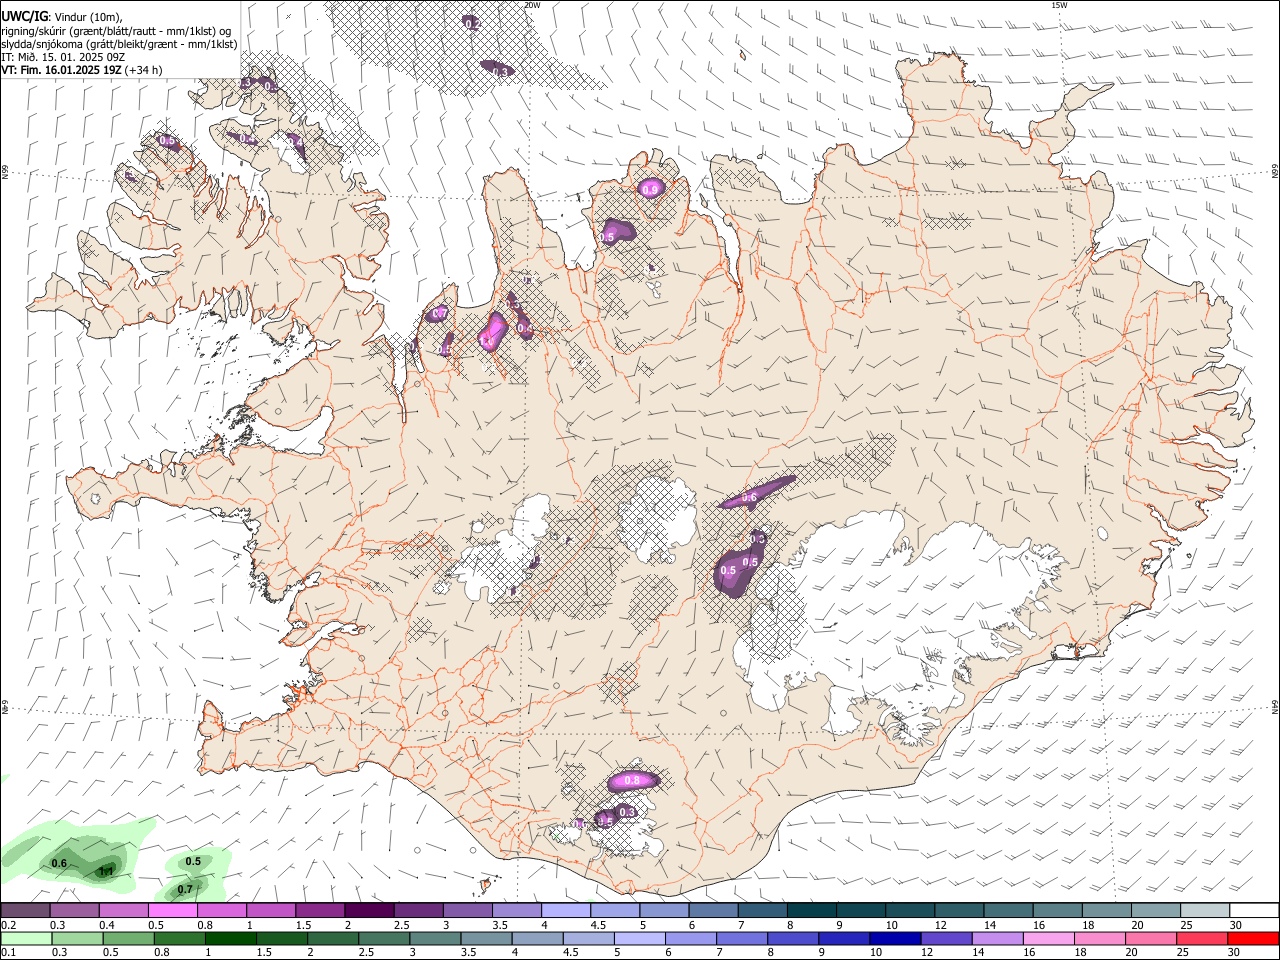Click the green 0.6 rain value offshore
Image resolution: width=1280 pixels, height=960 pixels.
pos(59,863)
